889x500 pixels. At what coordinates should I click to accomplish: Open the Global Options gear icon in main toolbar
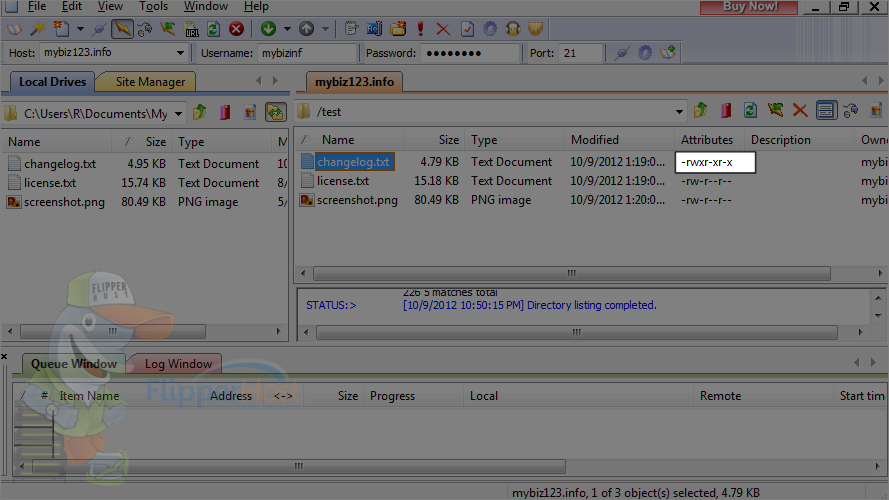pos(490,28)
